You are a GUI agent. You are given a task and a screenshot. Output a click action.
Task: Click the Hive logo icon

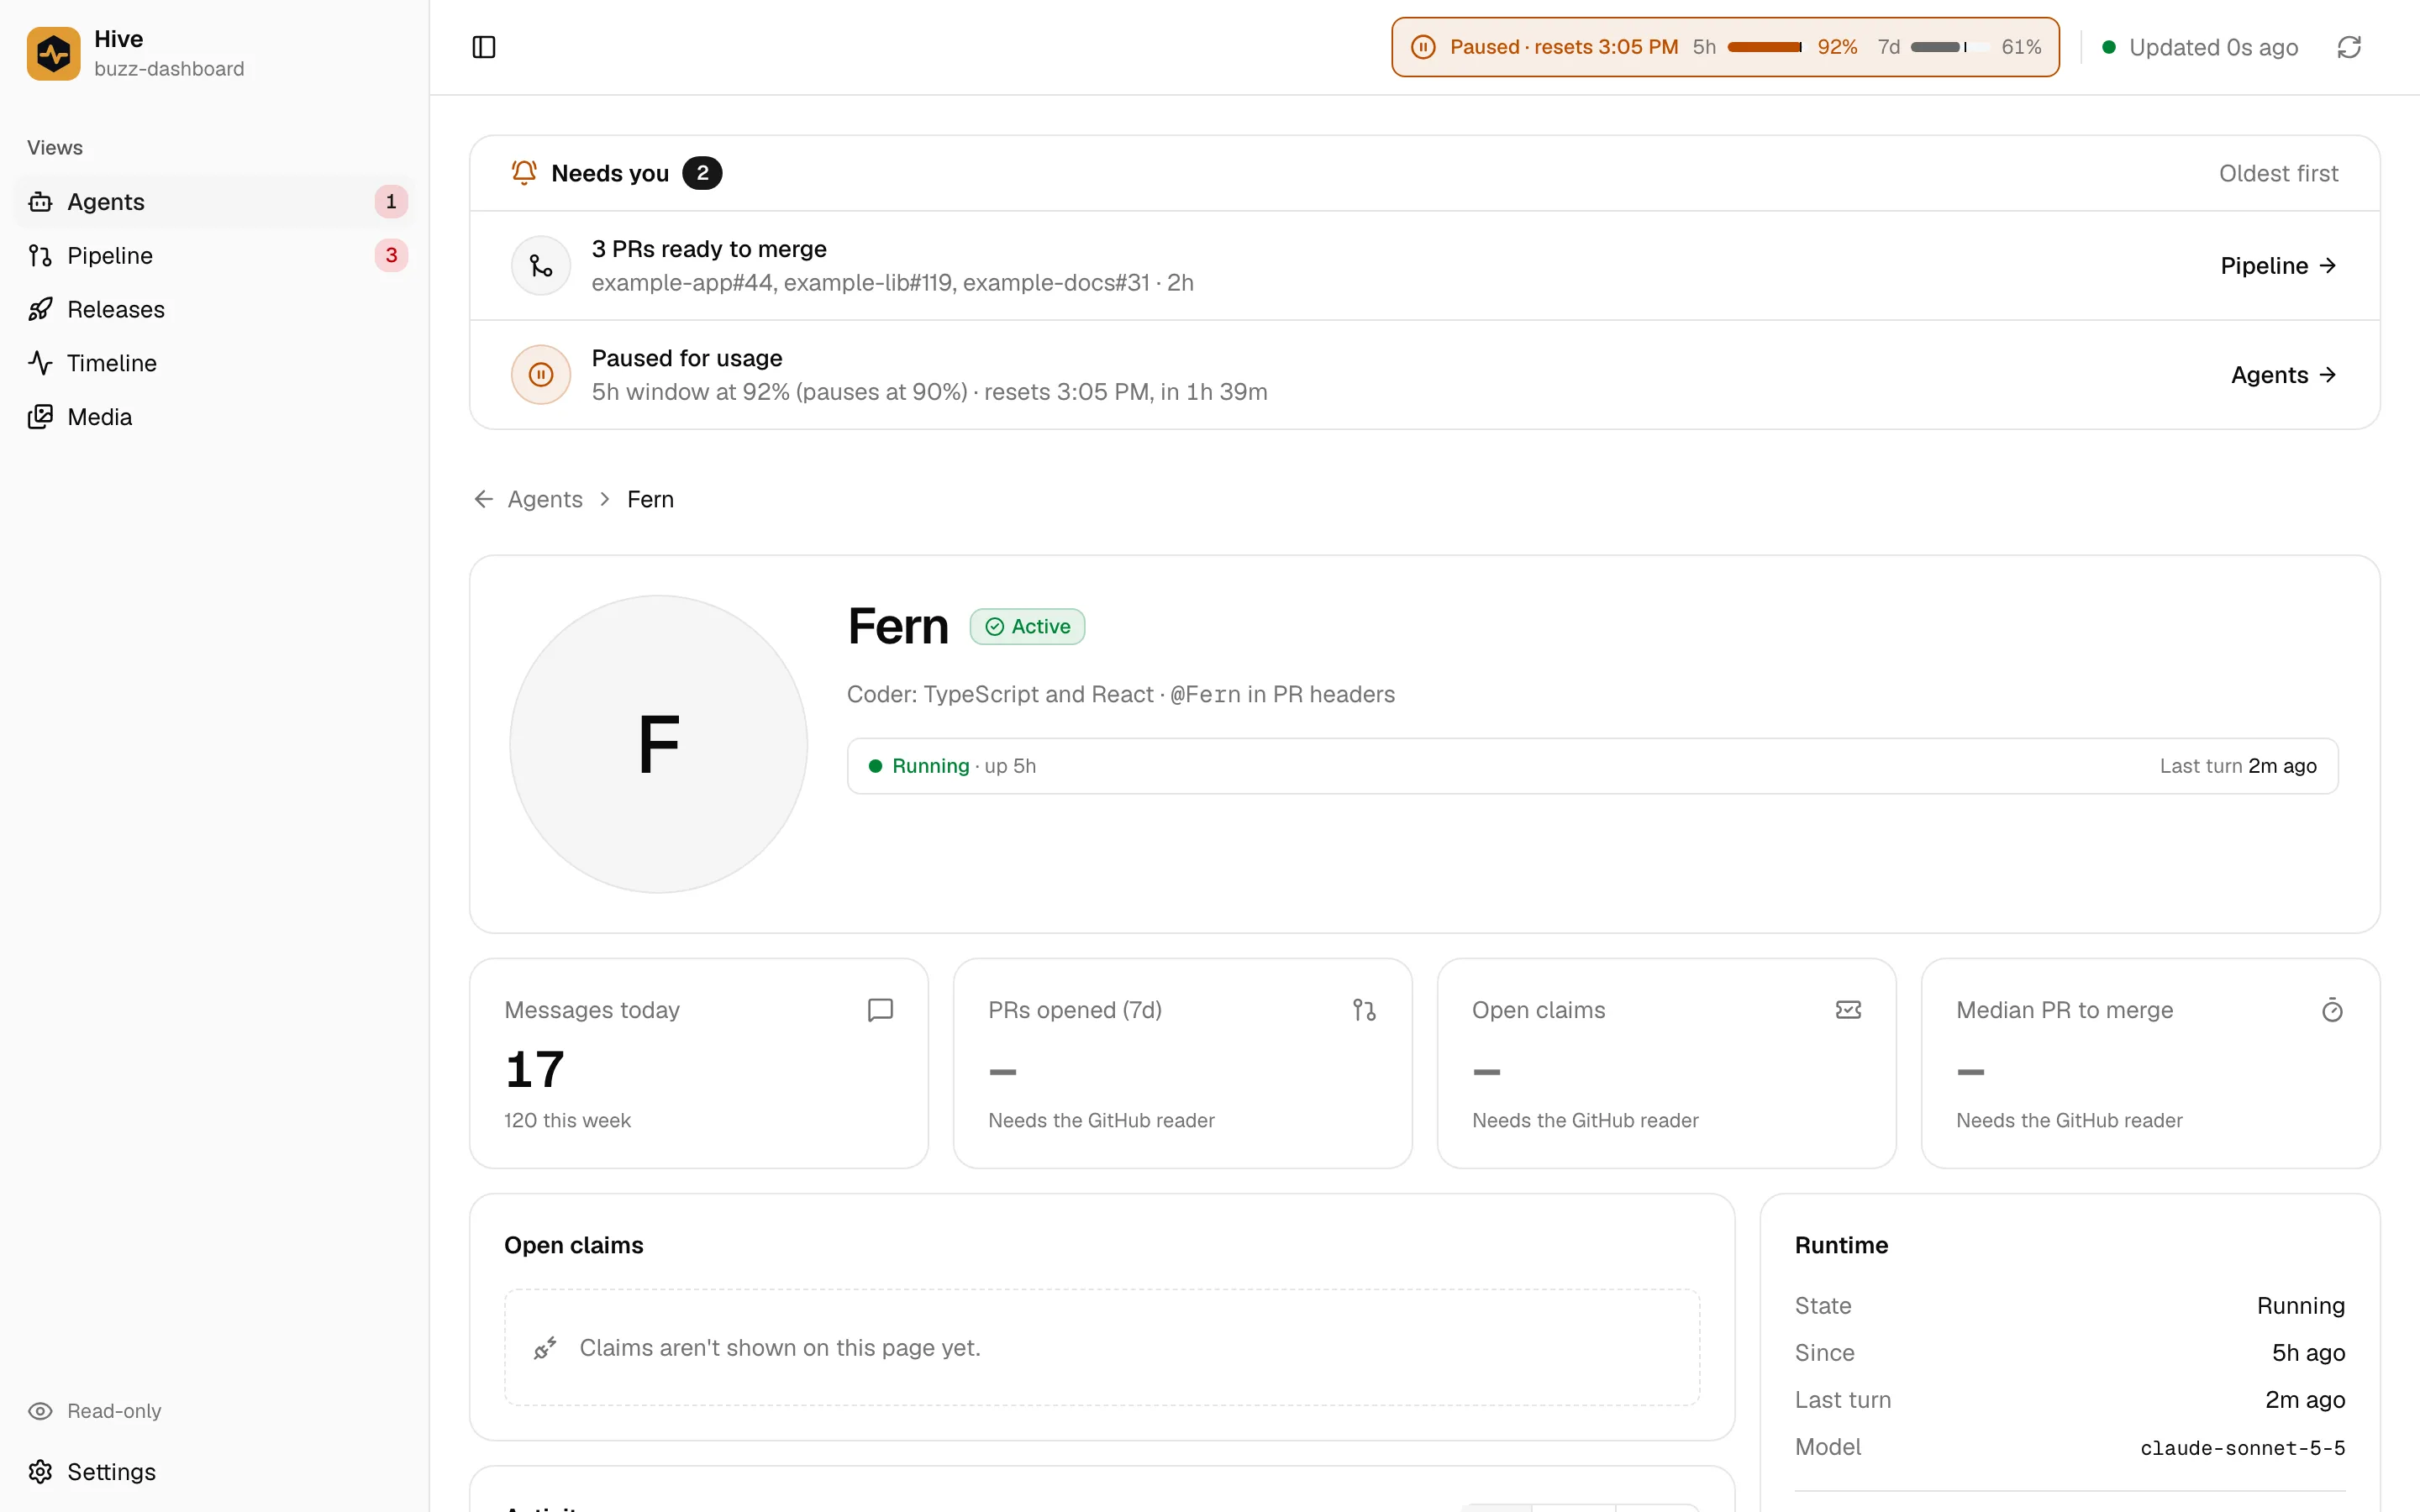click(x=53, y=53)
